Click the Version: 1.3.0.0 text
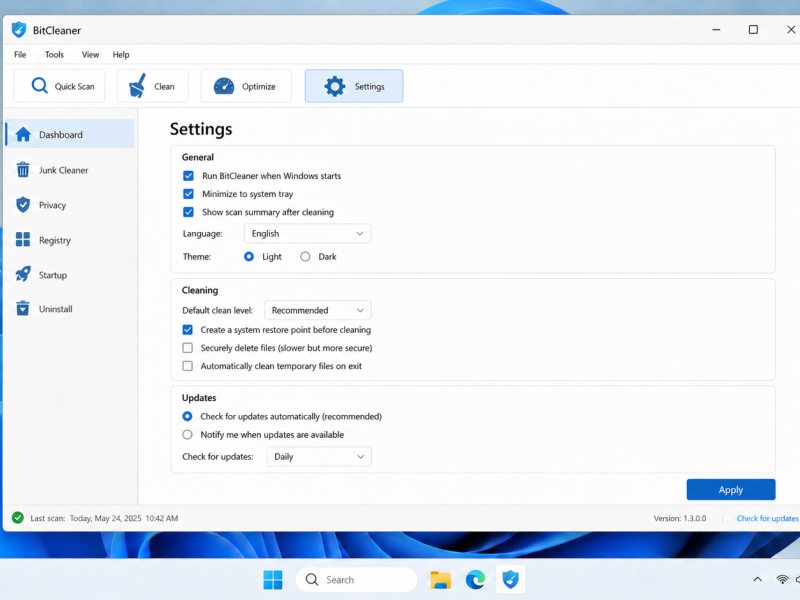The image size is (800, 600). click(680, 518)
